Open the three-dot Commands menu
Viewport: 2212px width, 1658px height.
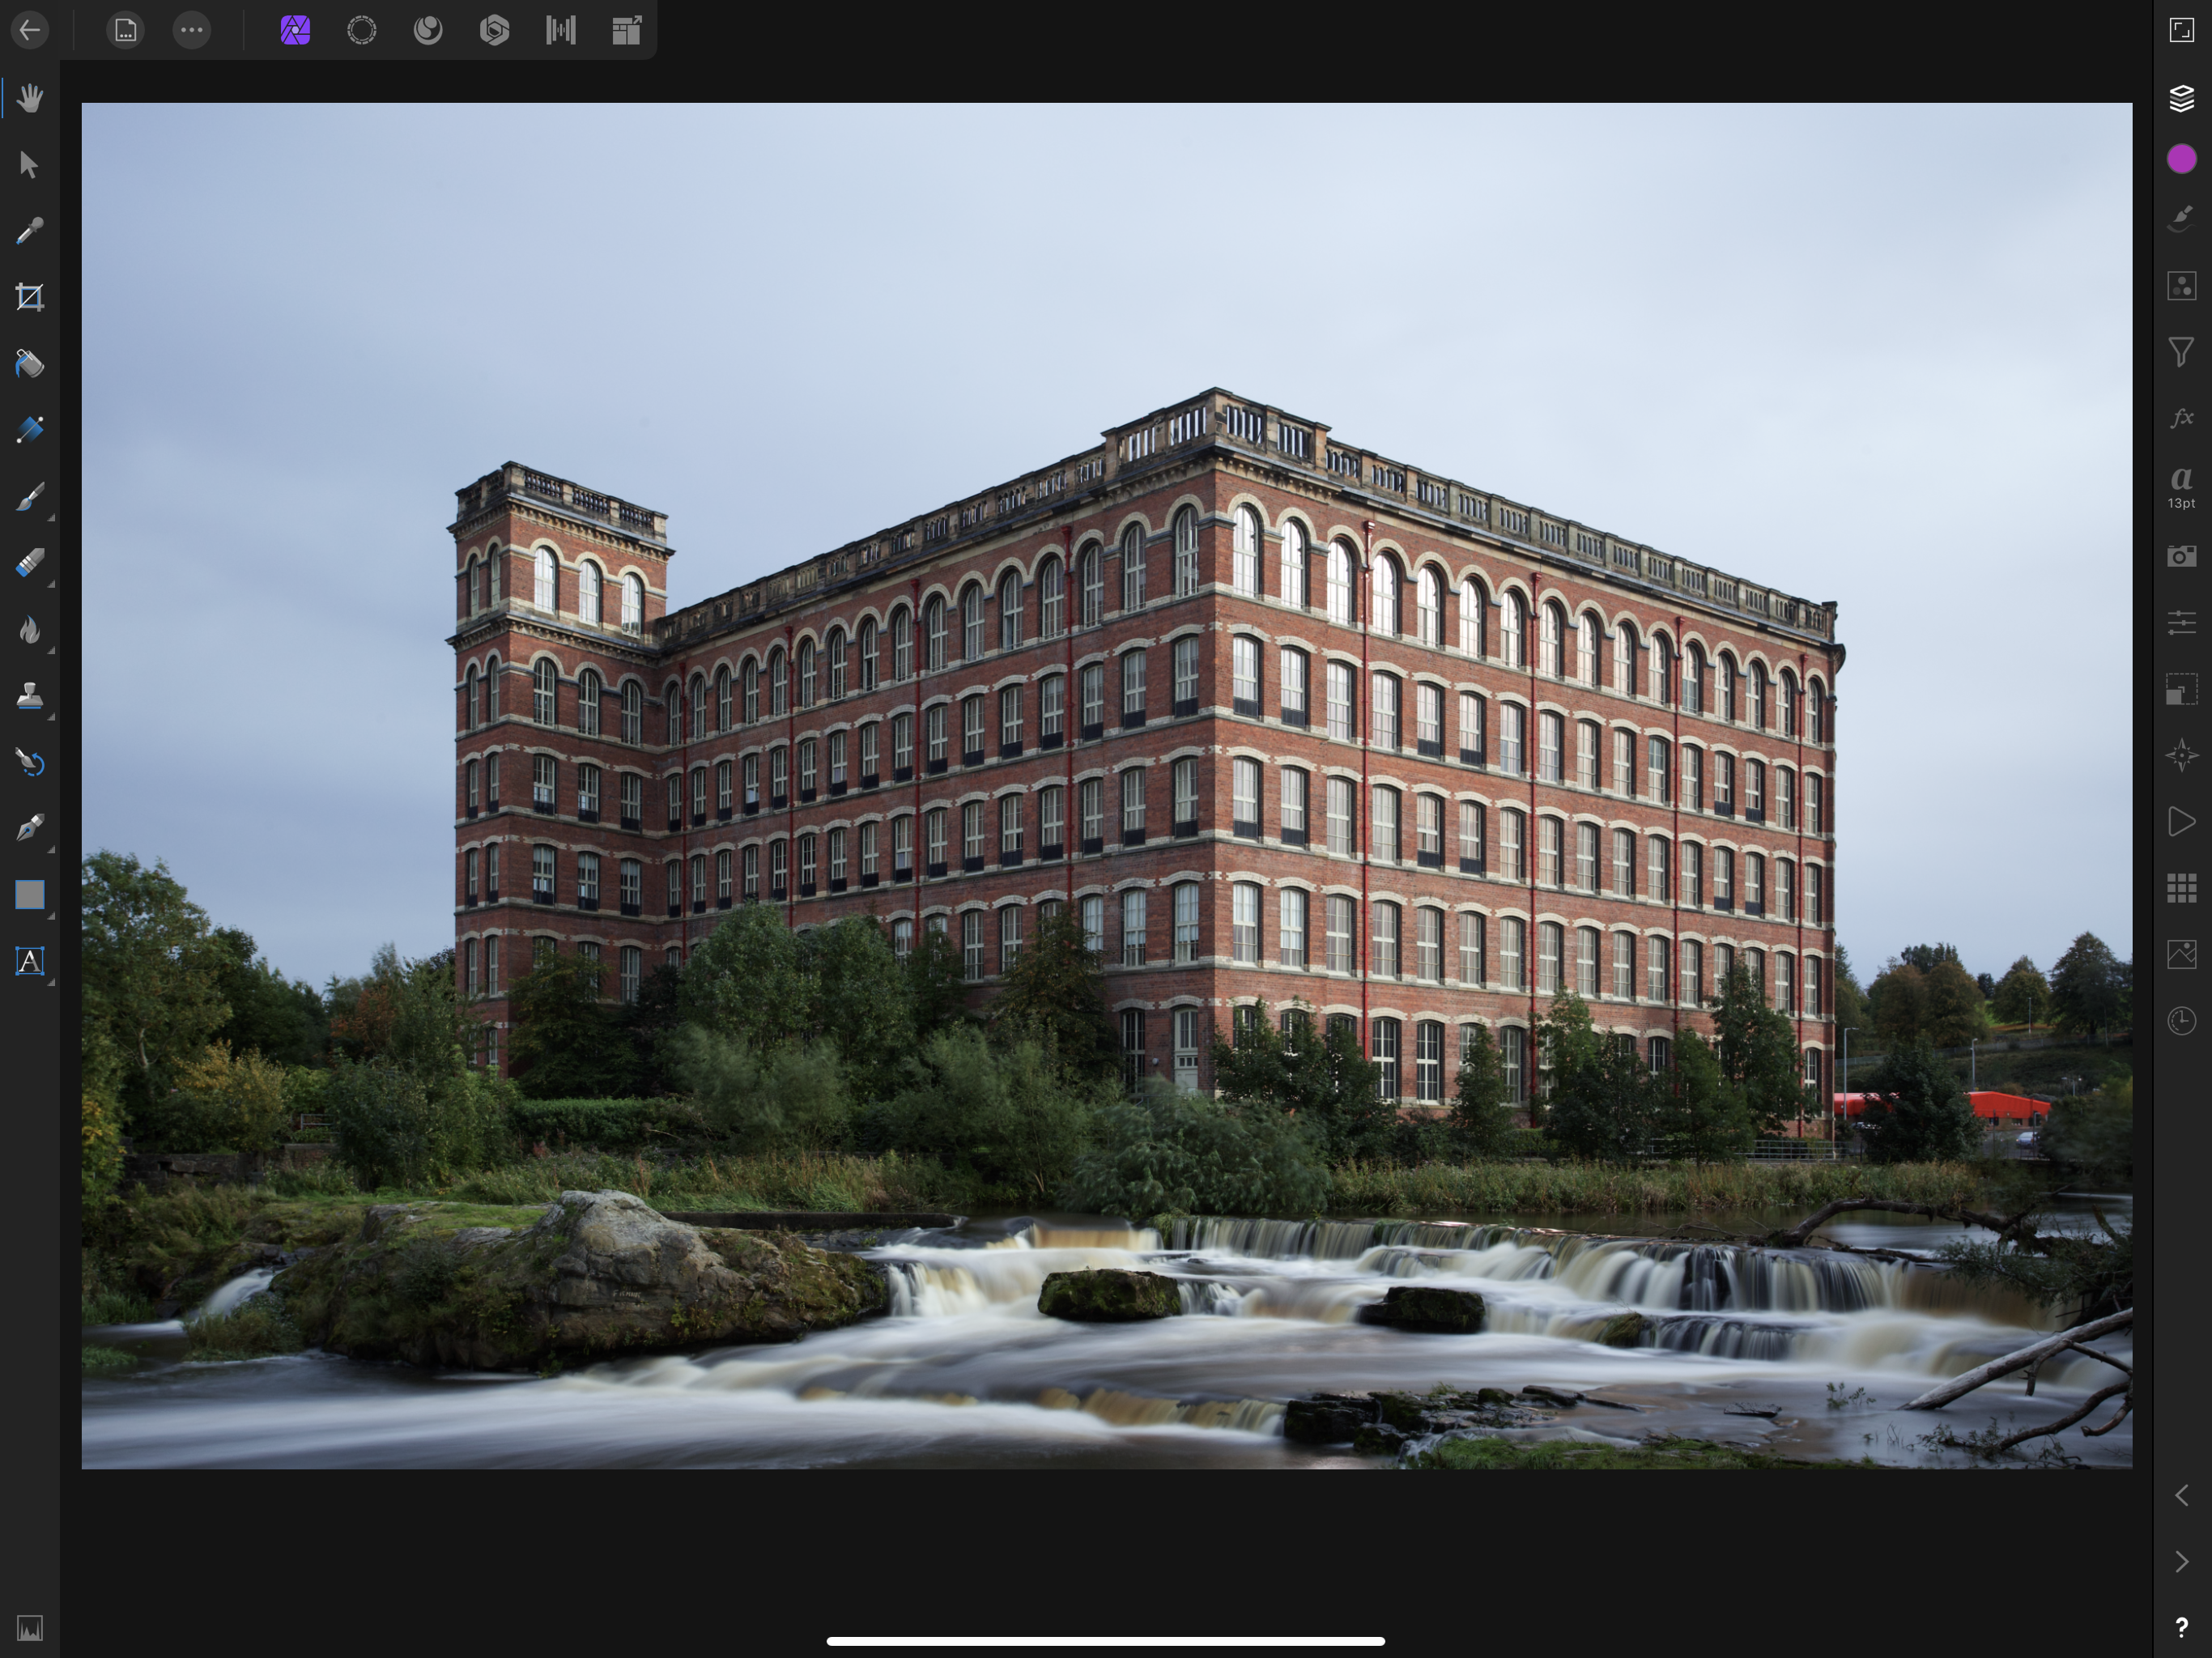[x=192, y=30]
